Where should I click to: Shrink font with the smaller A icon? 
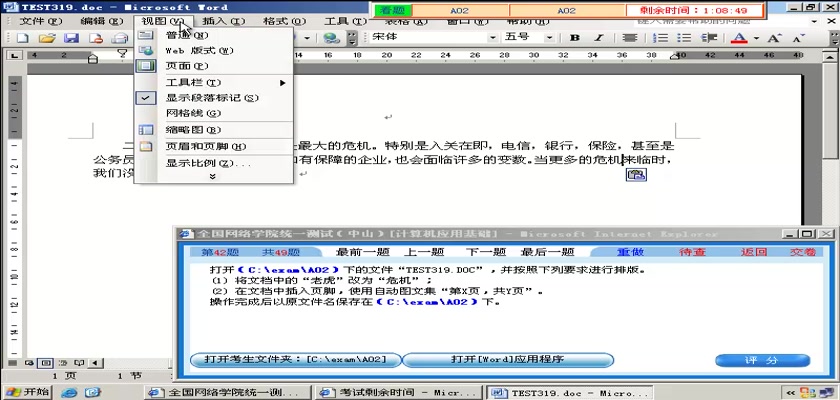click(799, 38)
